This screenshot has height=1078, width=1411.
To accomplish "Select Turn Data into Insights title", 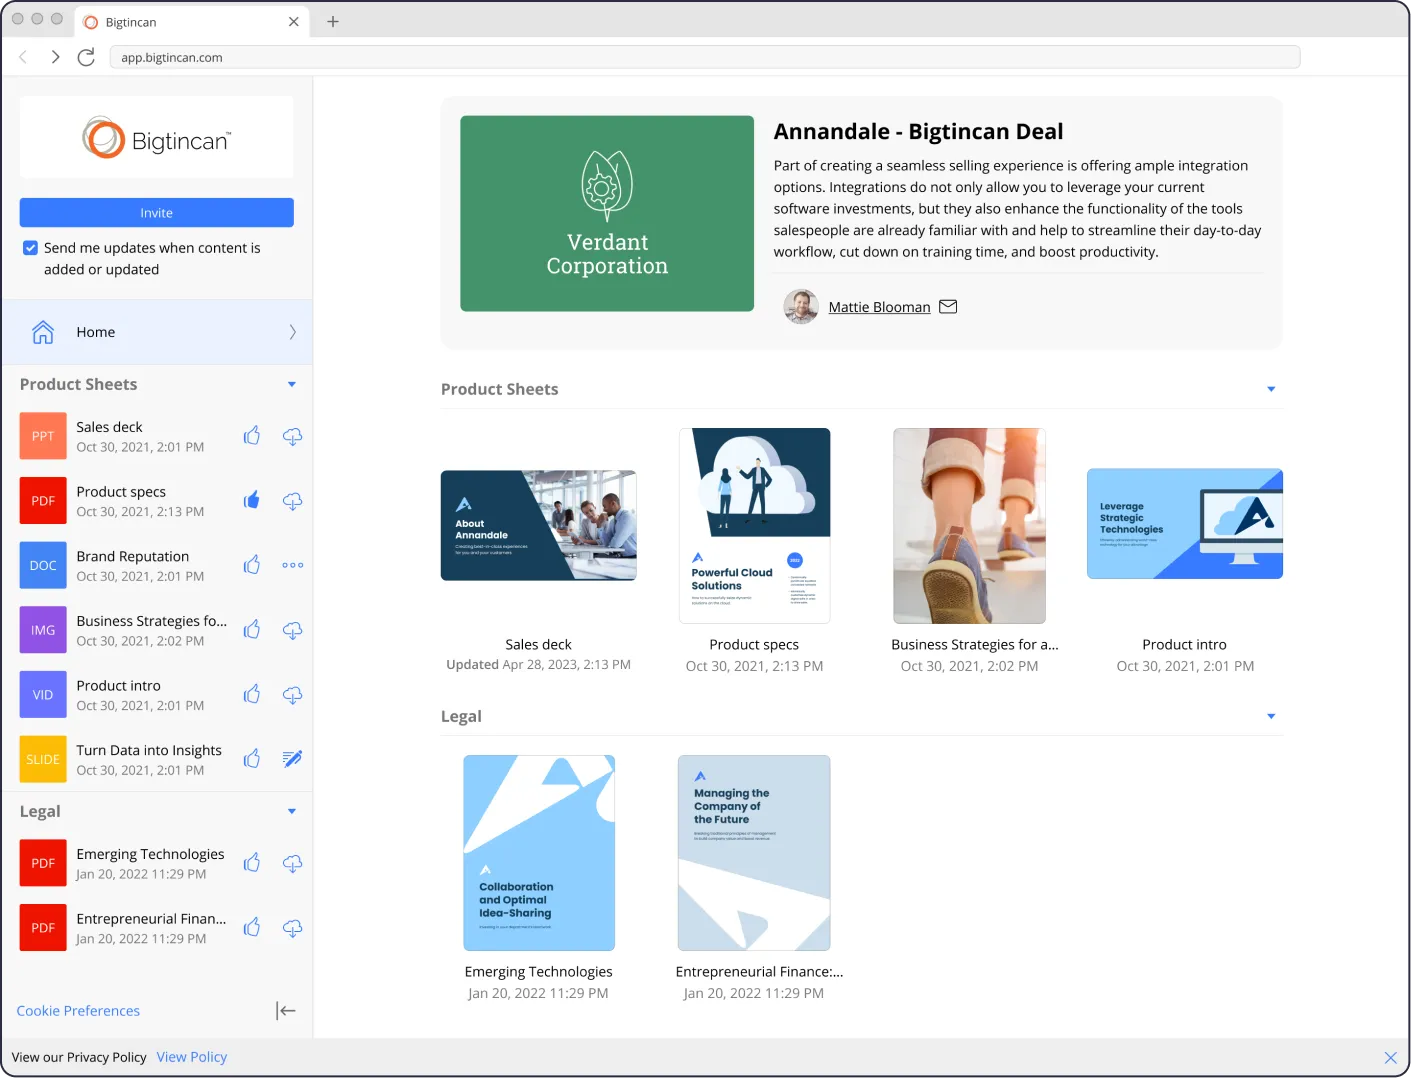I will point(149,750).
